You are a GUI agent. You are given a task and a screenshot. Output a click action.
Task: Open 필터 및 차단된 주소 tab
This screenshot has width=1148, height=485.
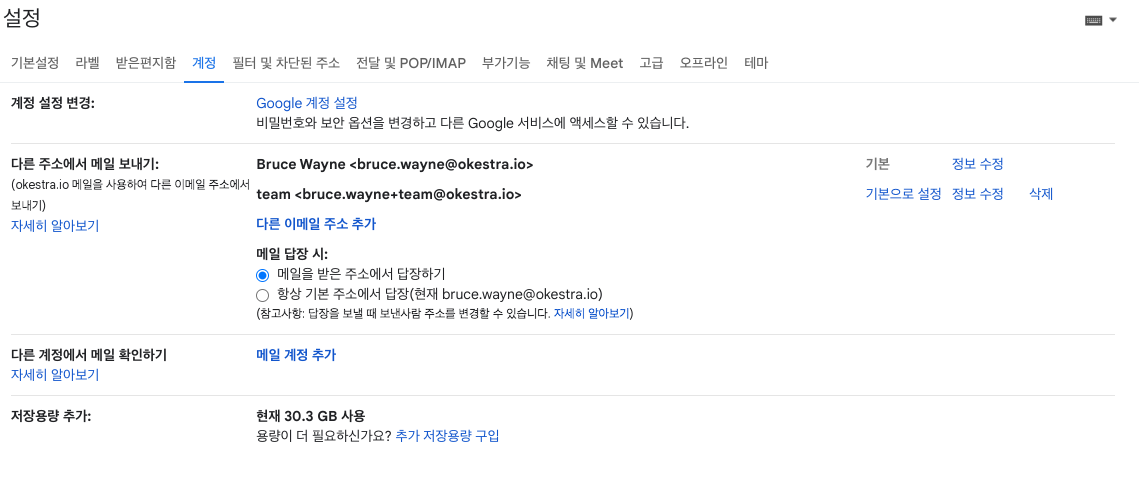286,63
